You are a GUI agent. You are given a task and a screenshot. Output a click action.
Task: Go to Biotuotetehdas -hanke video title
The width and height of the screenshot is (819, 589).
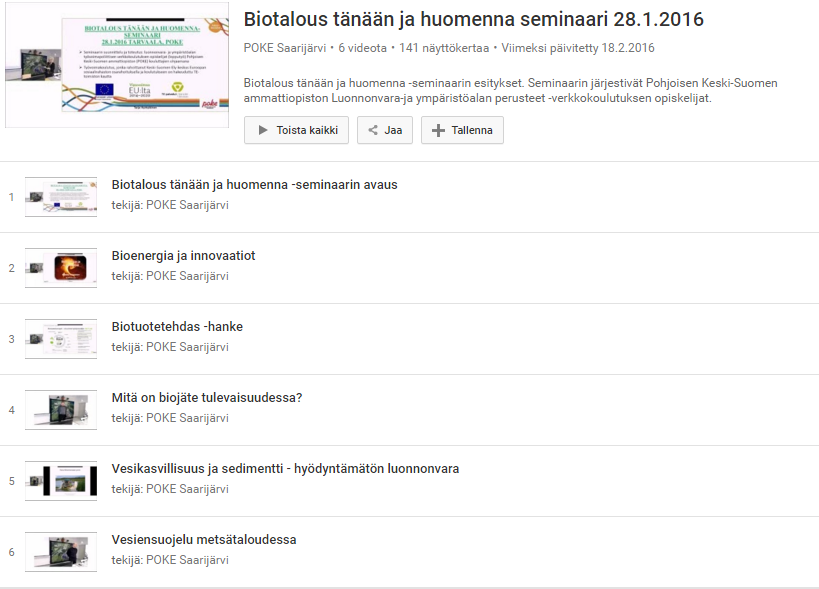177,327
